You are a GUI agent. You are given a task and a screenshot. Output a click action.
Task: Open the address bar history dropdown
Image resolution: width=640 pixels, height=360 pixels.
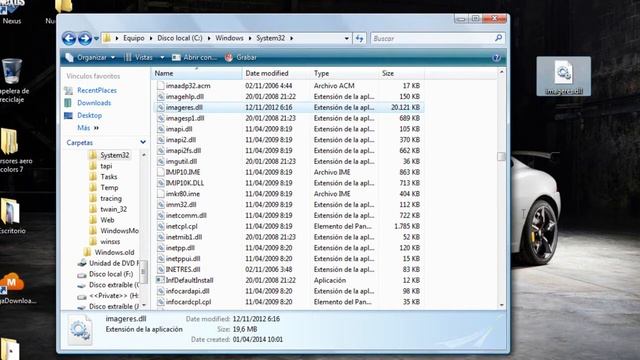point(347,38)
